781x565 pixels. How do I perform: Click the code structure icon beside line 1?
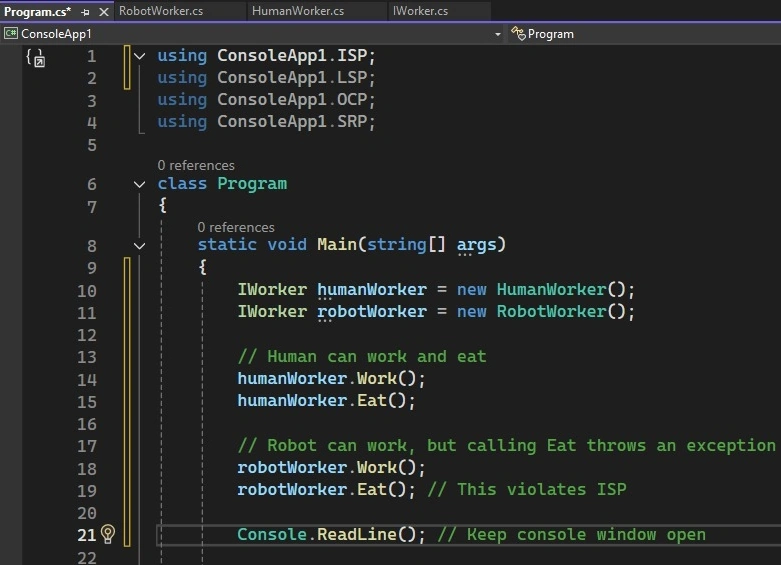coord(35,57)
